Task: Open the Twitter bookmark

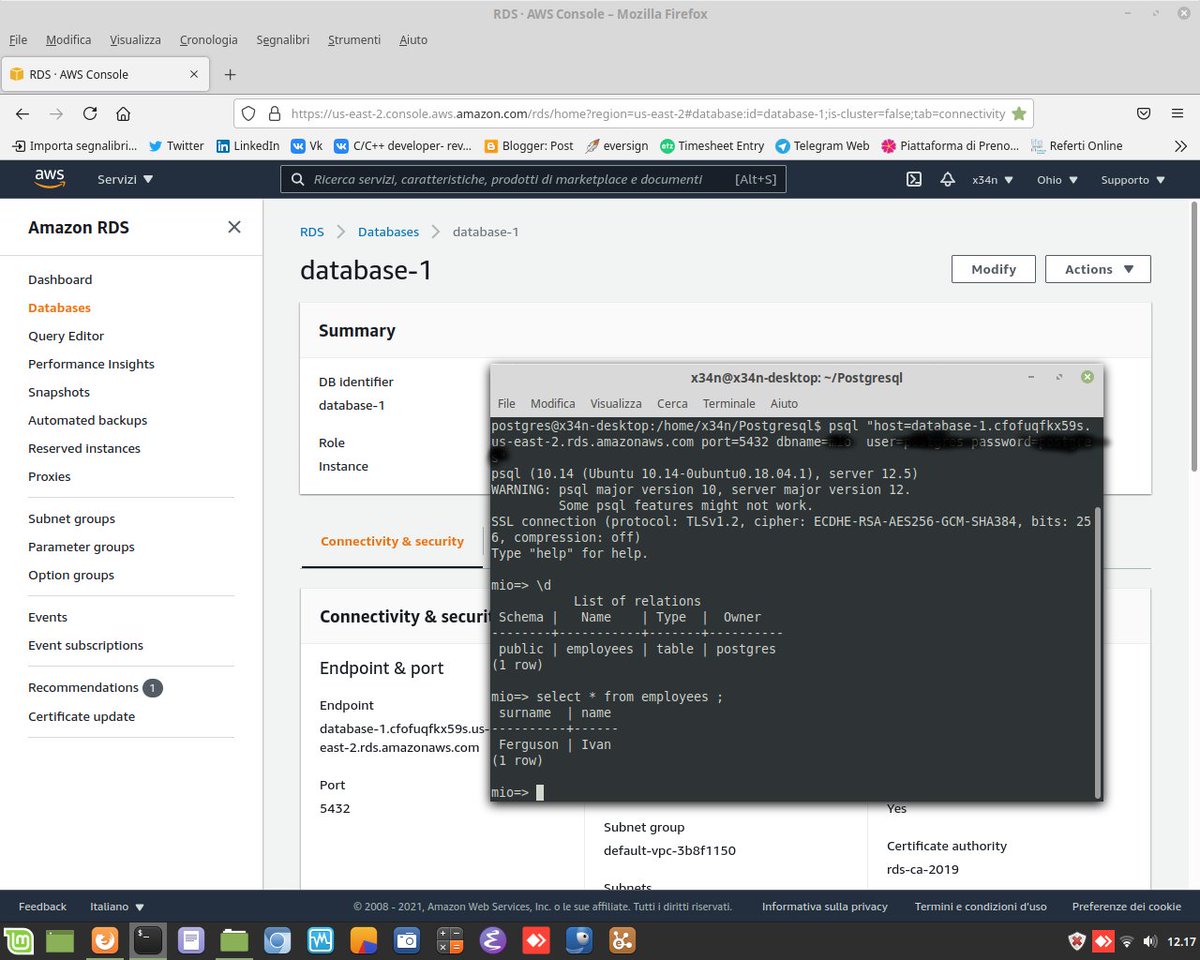Action: [x=176, y=146]
